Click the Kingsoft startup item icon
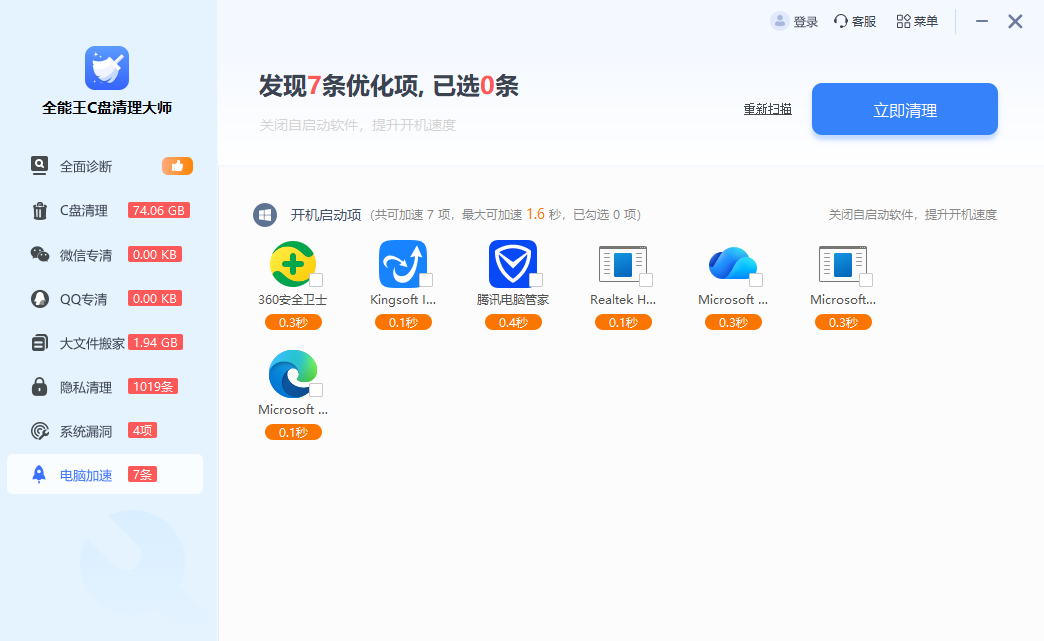The height and width of the screenshot is (641, 1044). click(402, 264)
